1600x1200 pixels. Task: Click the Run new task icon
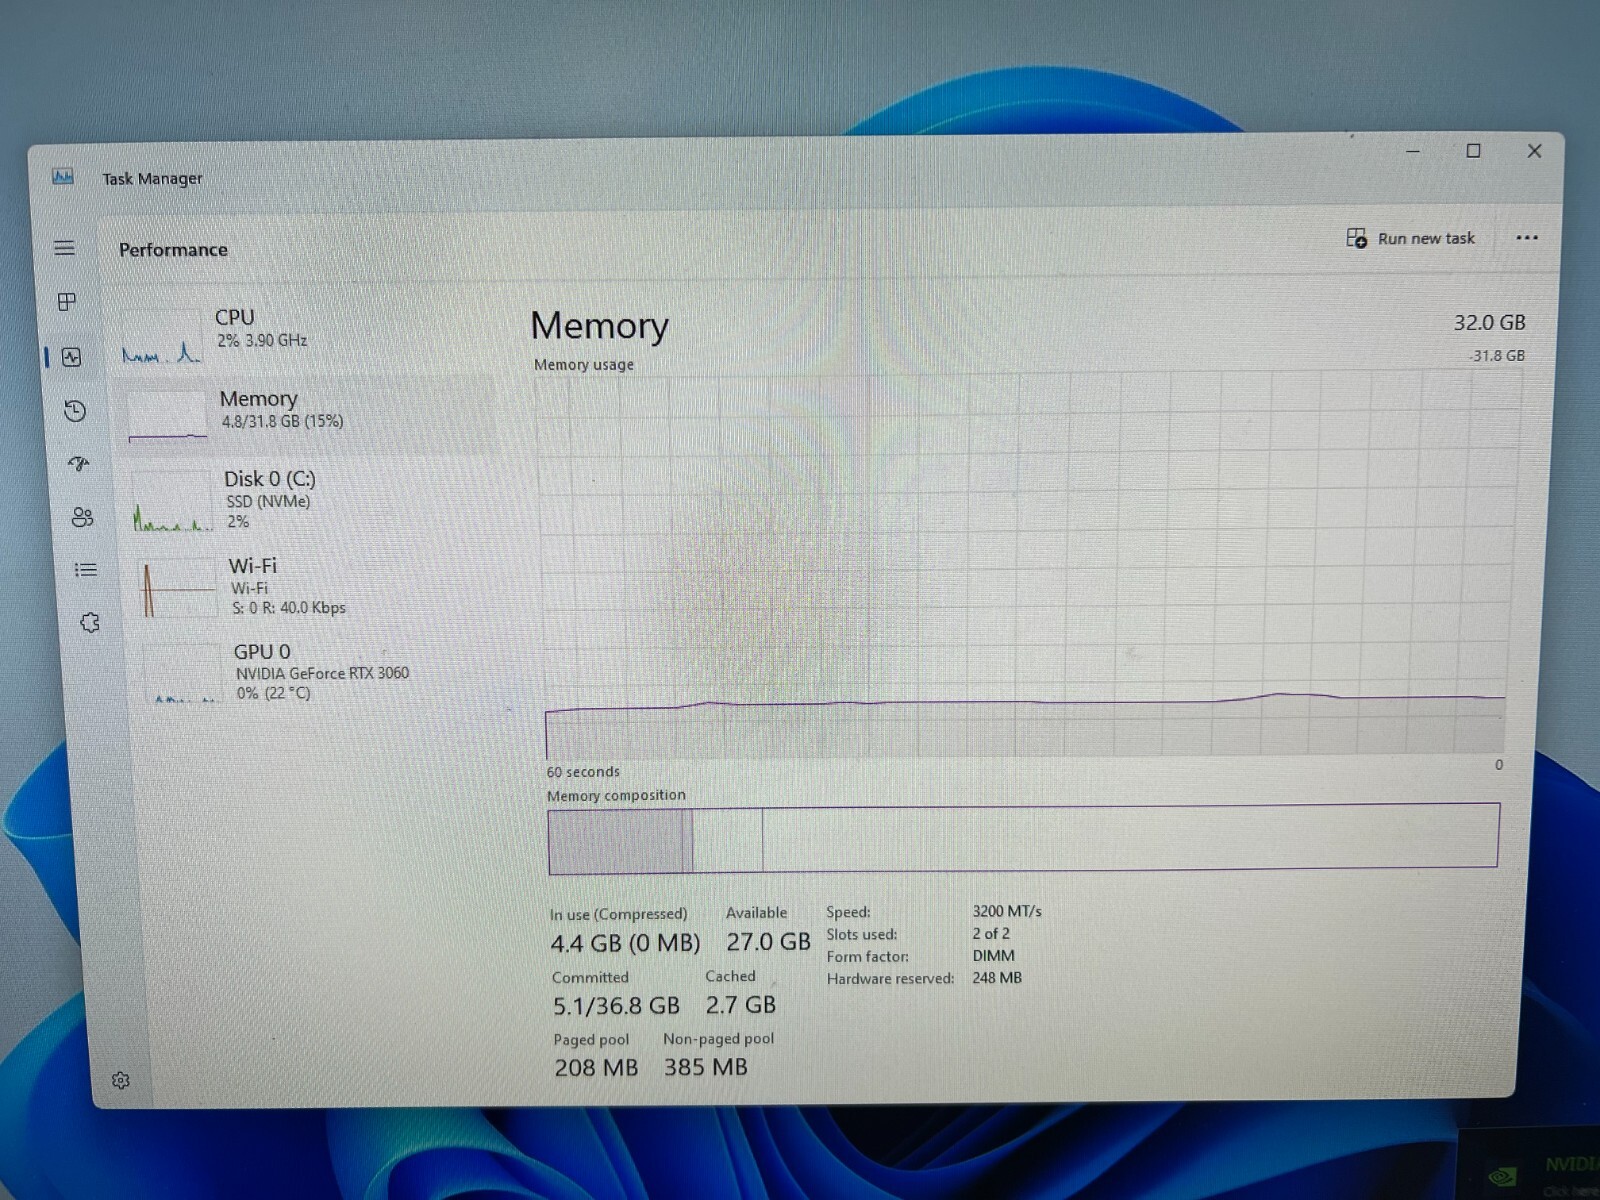pos(1356,238)
